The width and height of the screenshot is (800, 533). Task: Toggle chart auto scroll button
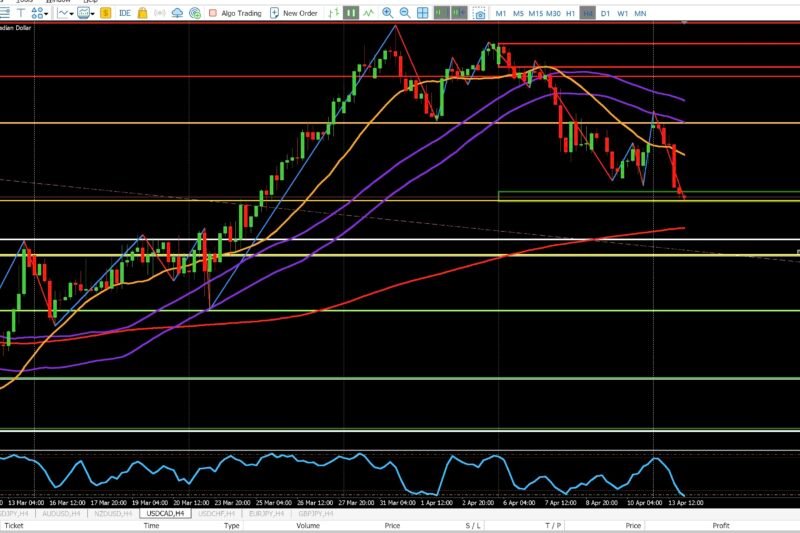click(441, 13)
